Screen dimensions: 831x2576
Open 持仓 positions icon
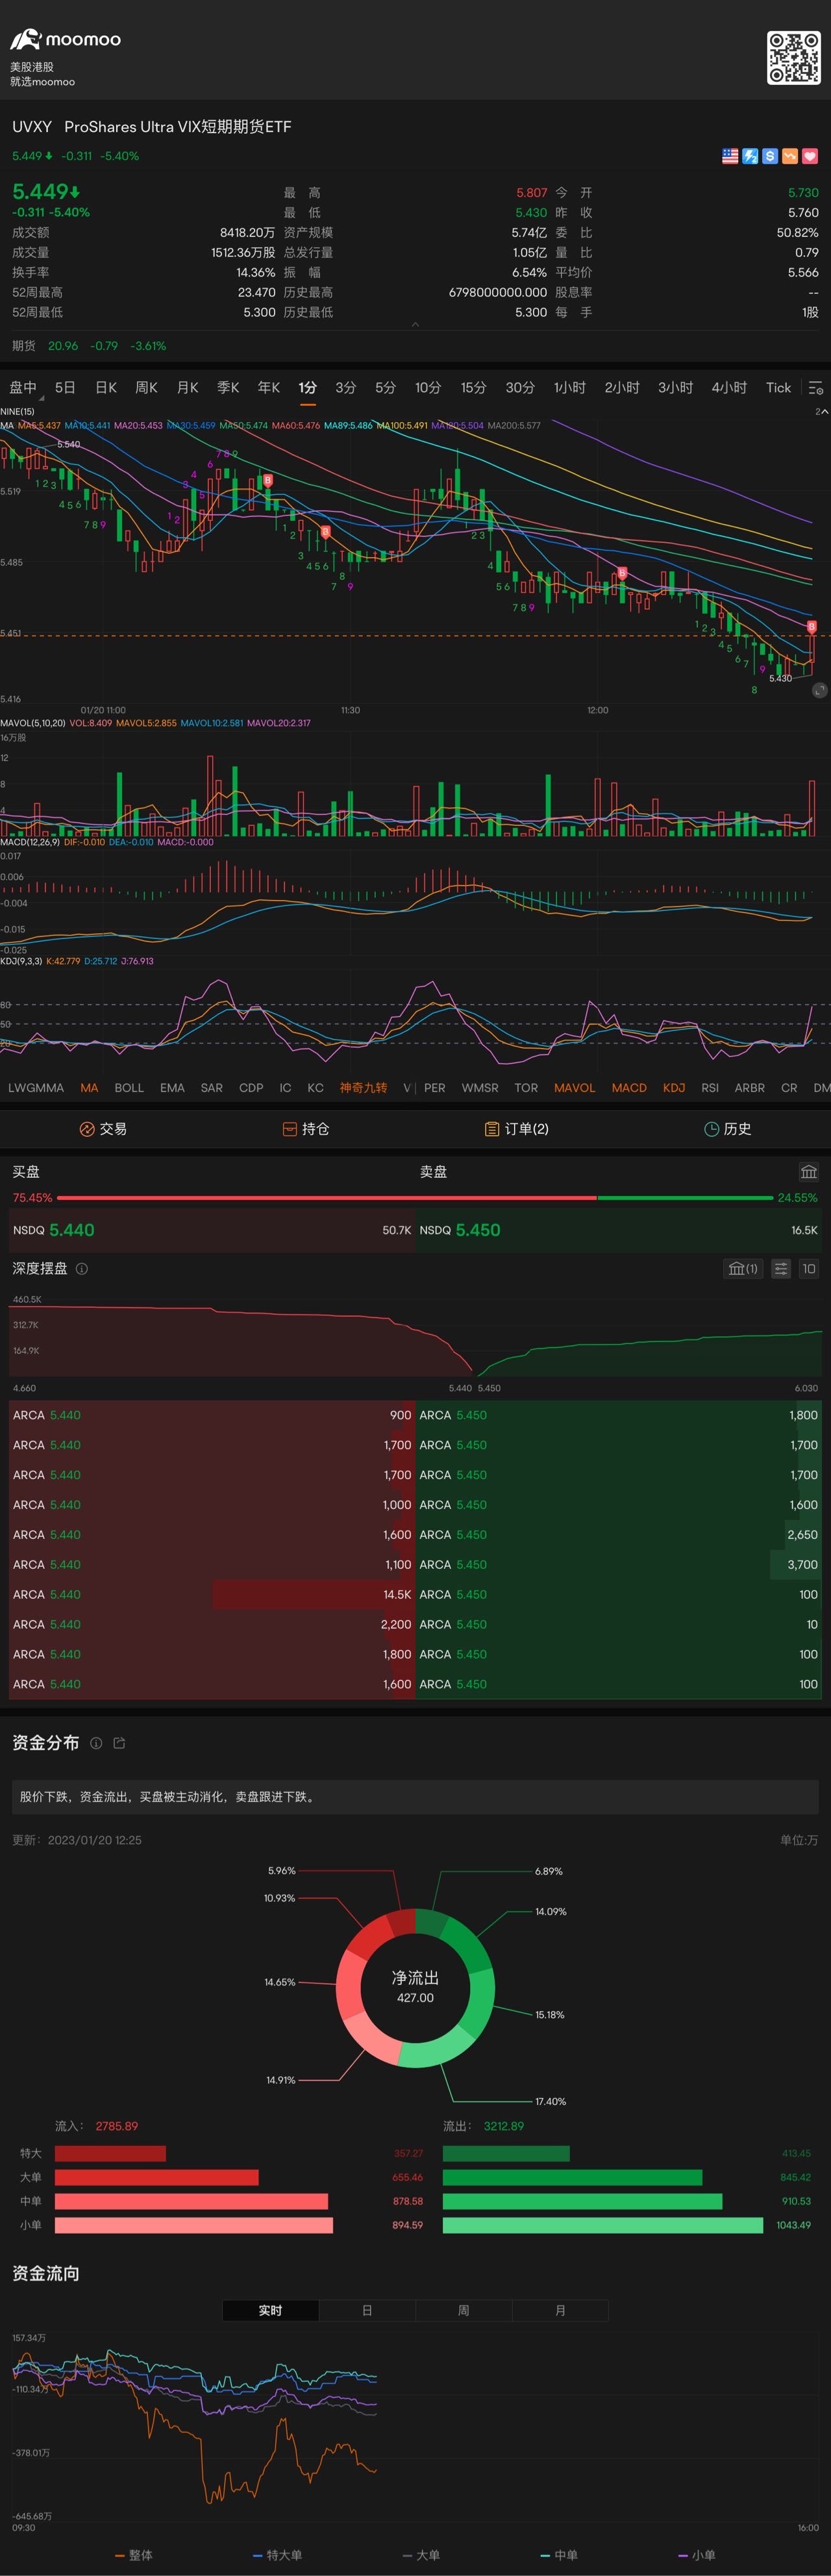click(289, 1129)
